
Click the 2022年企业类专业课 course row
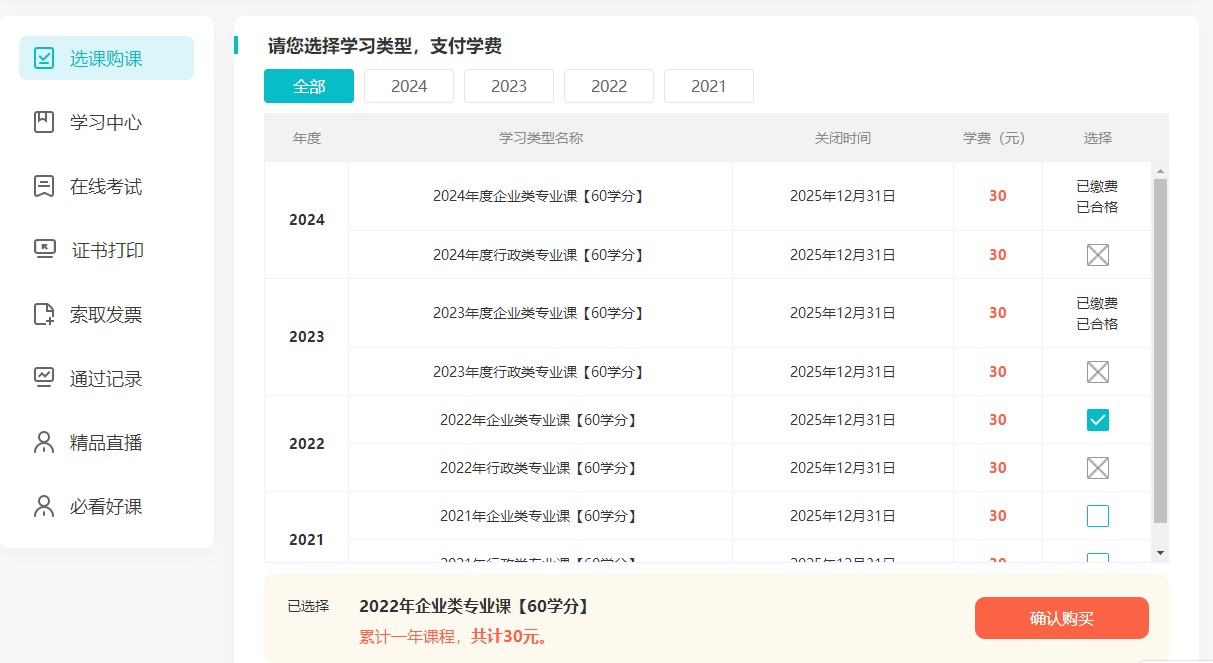click(x=540, y=420)
